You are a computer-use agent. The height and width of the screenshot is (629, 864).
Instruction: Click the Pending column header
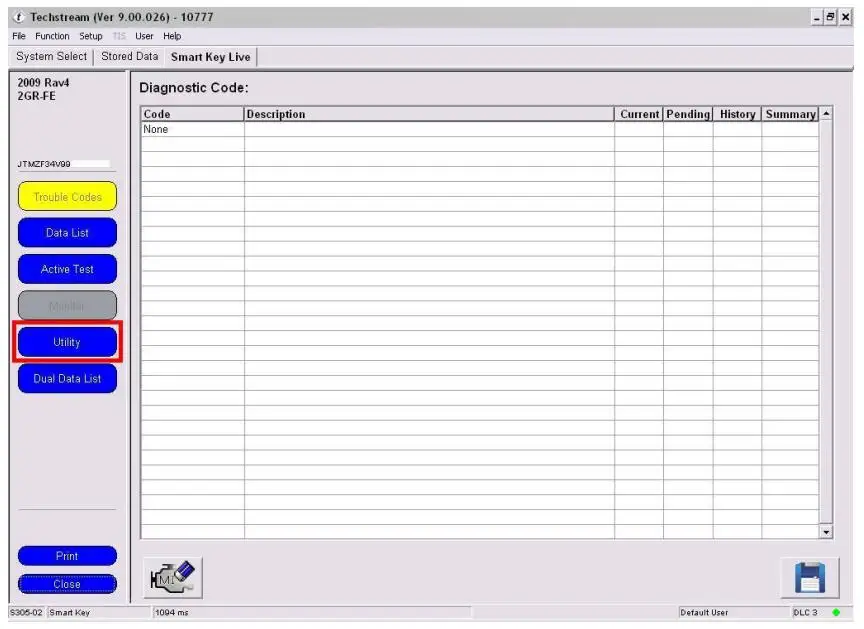(688, 114)
